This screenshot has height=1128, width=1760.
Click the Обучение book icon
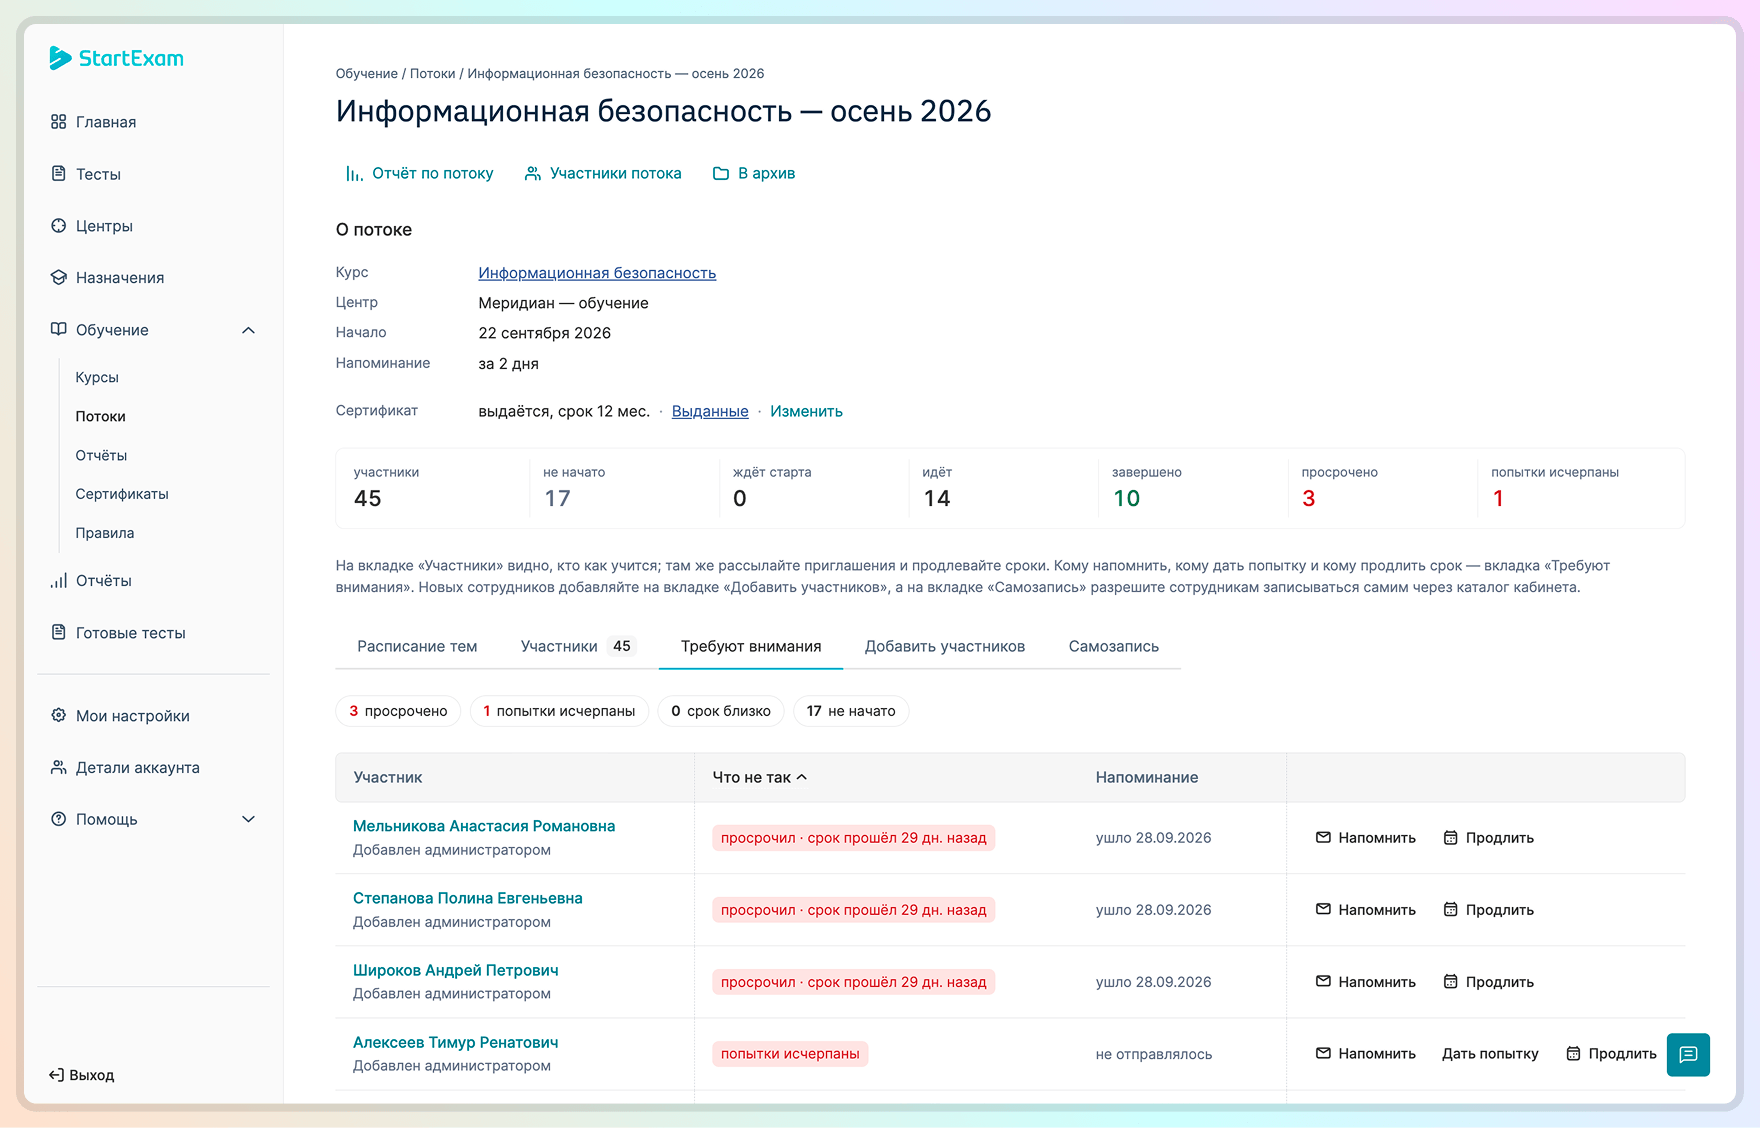point(59,330)
